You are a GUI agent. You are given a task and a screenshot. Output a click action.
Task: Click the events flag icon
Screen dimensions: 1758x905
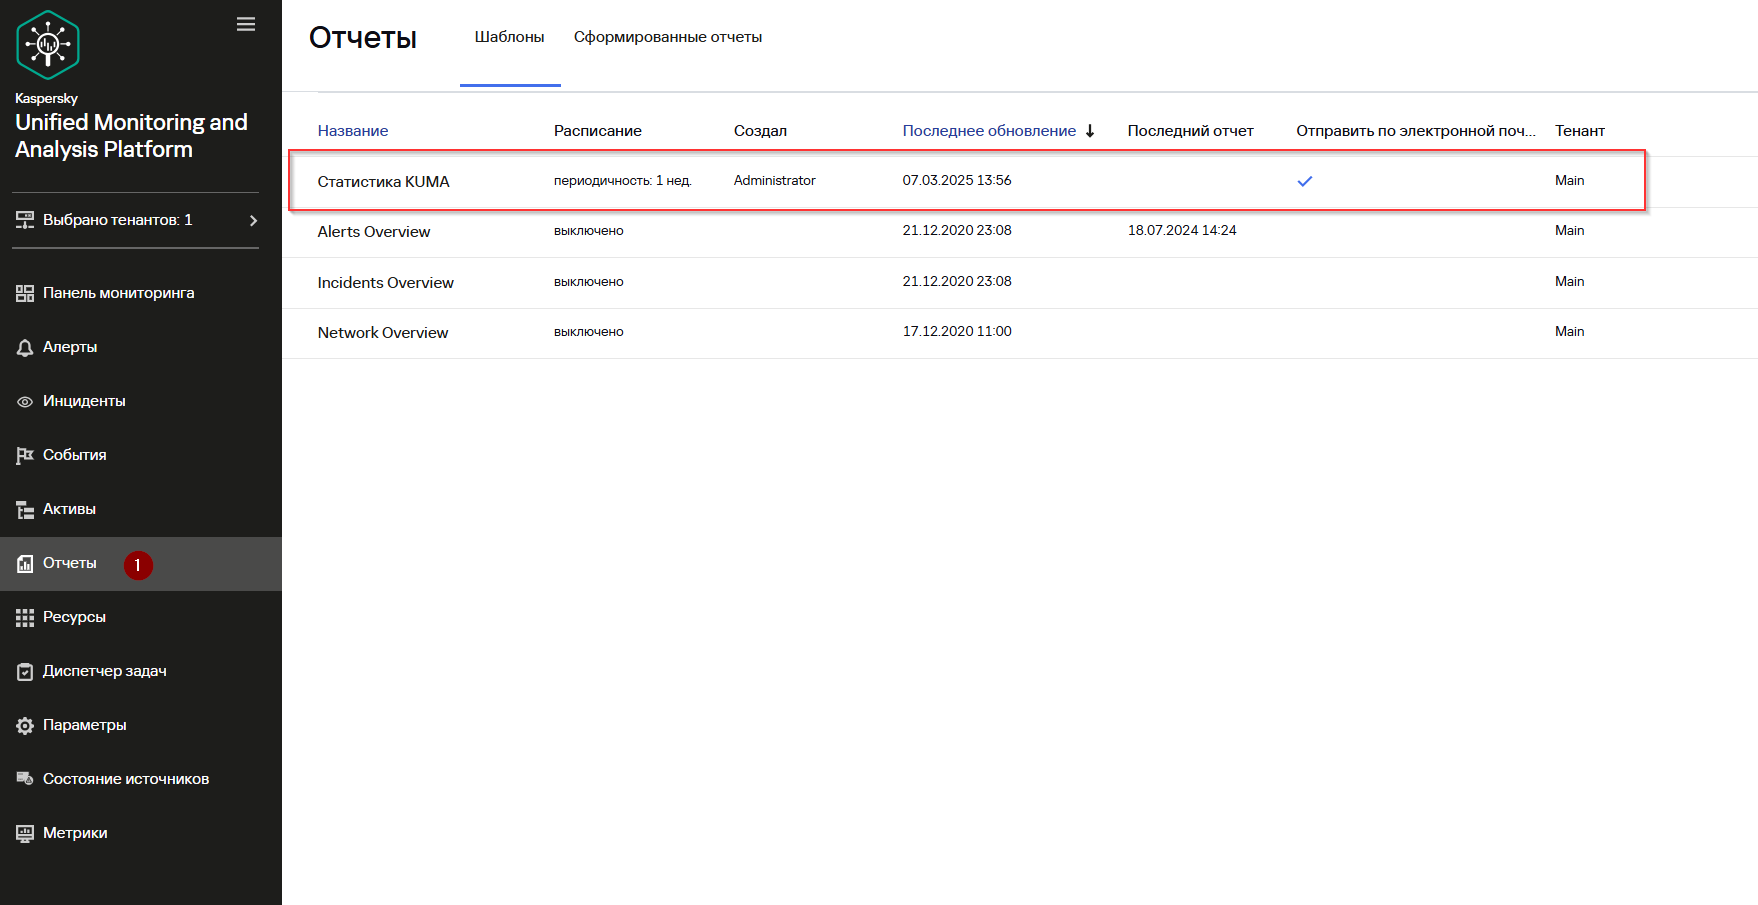coord(25,455)
